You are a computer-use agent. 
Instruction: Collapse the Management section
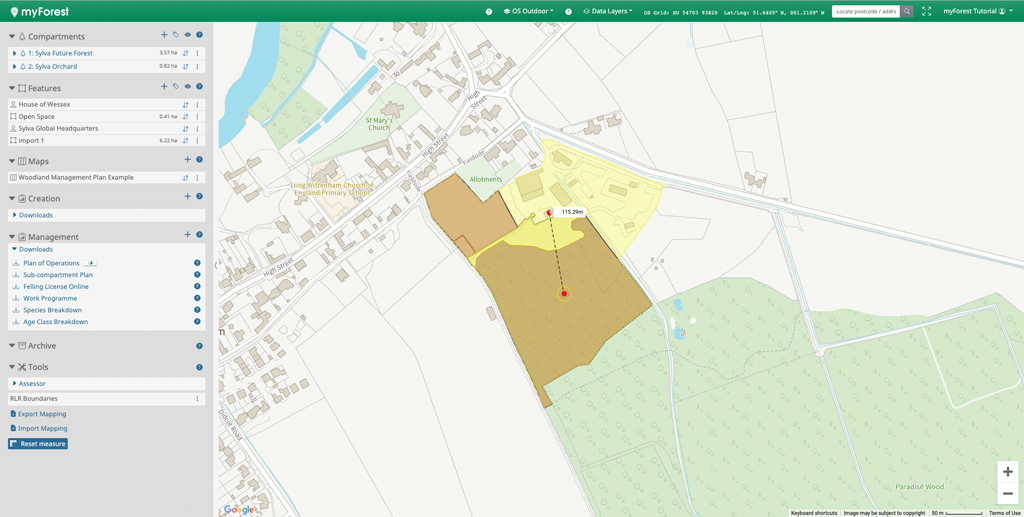pos(12,237)
